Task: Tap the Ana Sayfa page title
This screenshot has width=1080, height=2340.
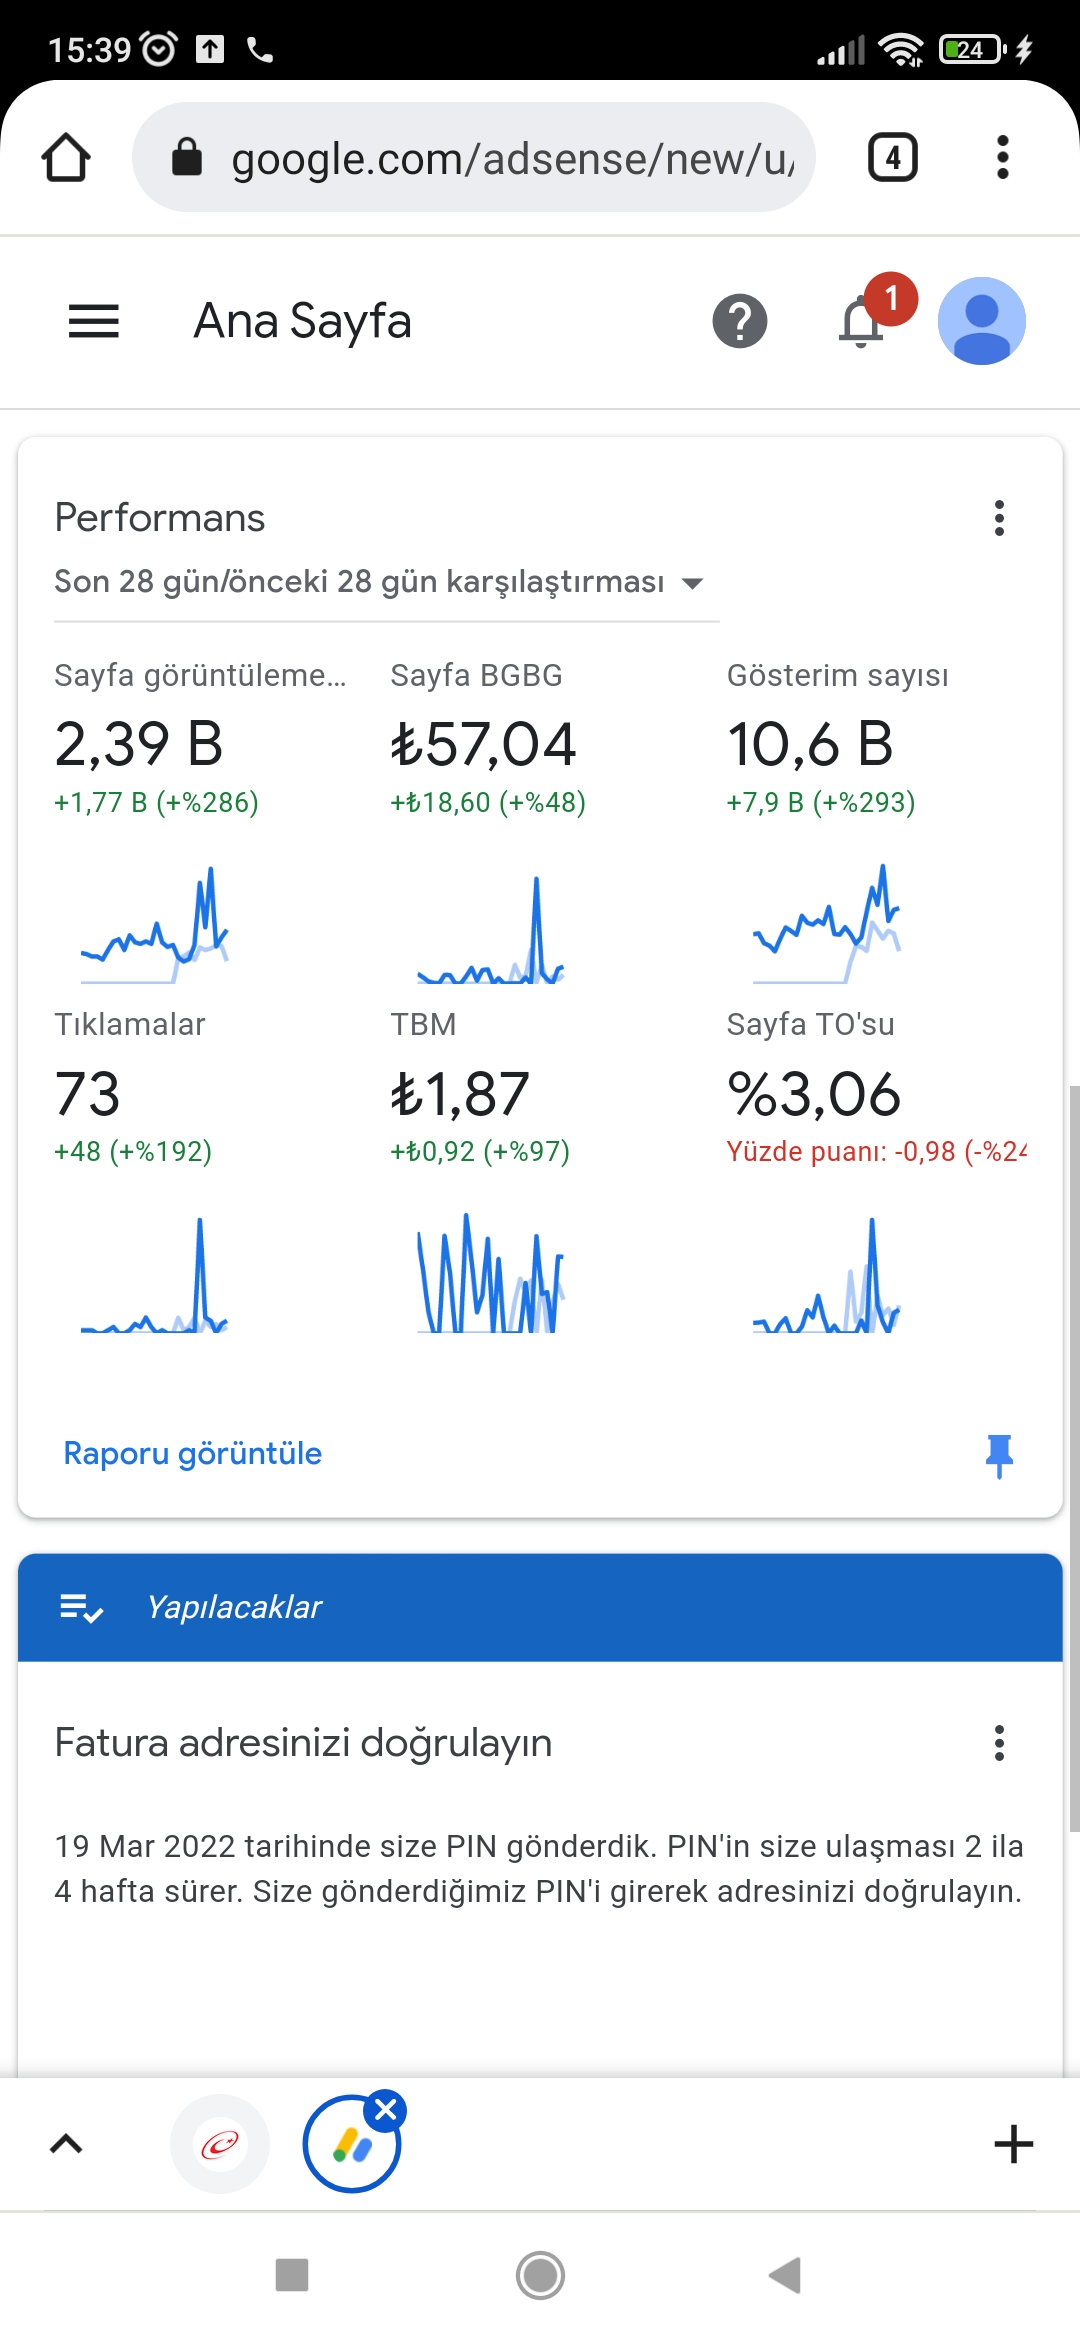Action: [x=302, y=321]
